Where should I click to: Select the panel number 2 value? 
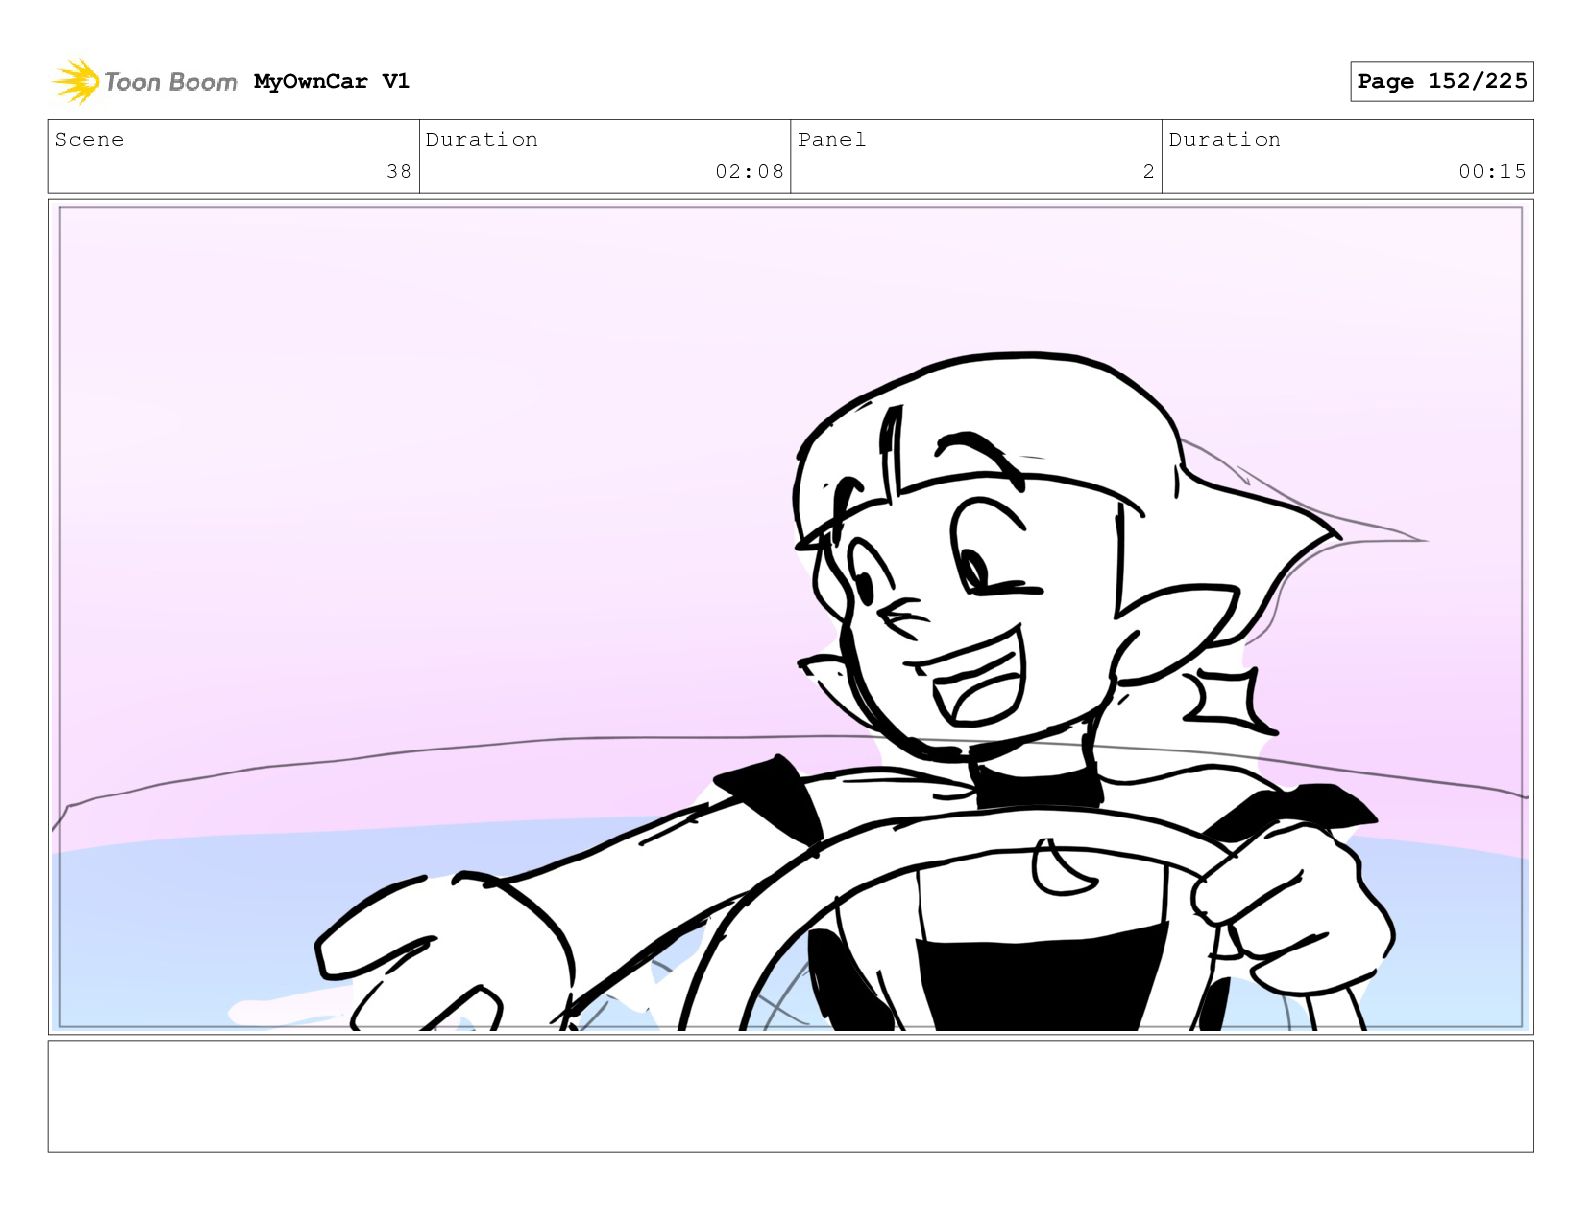coord(1149,171)
